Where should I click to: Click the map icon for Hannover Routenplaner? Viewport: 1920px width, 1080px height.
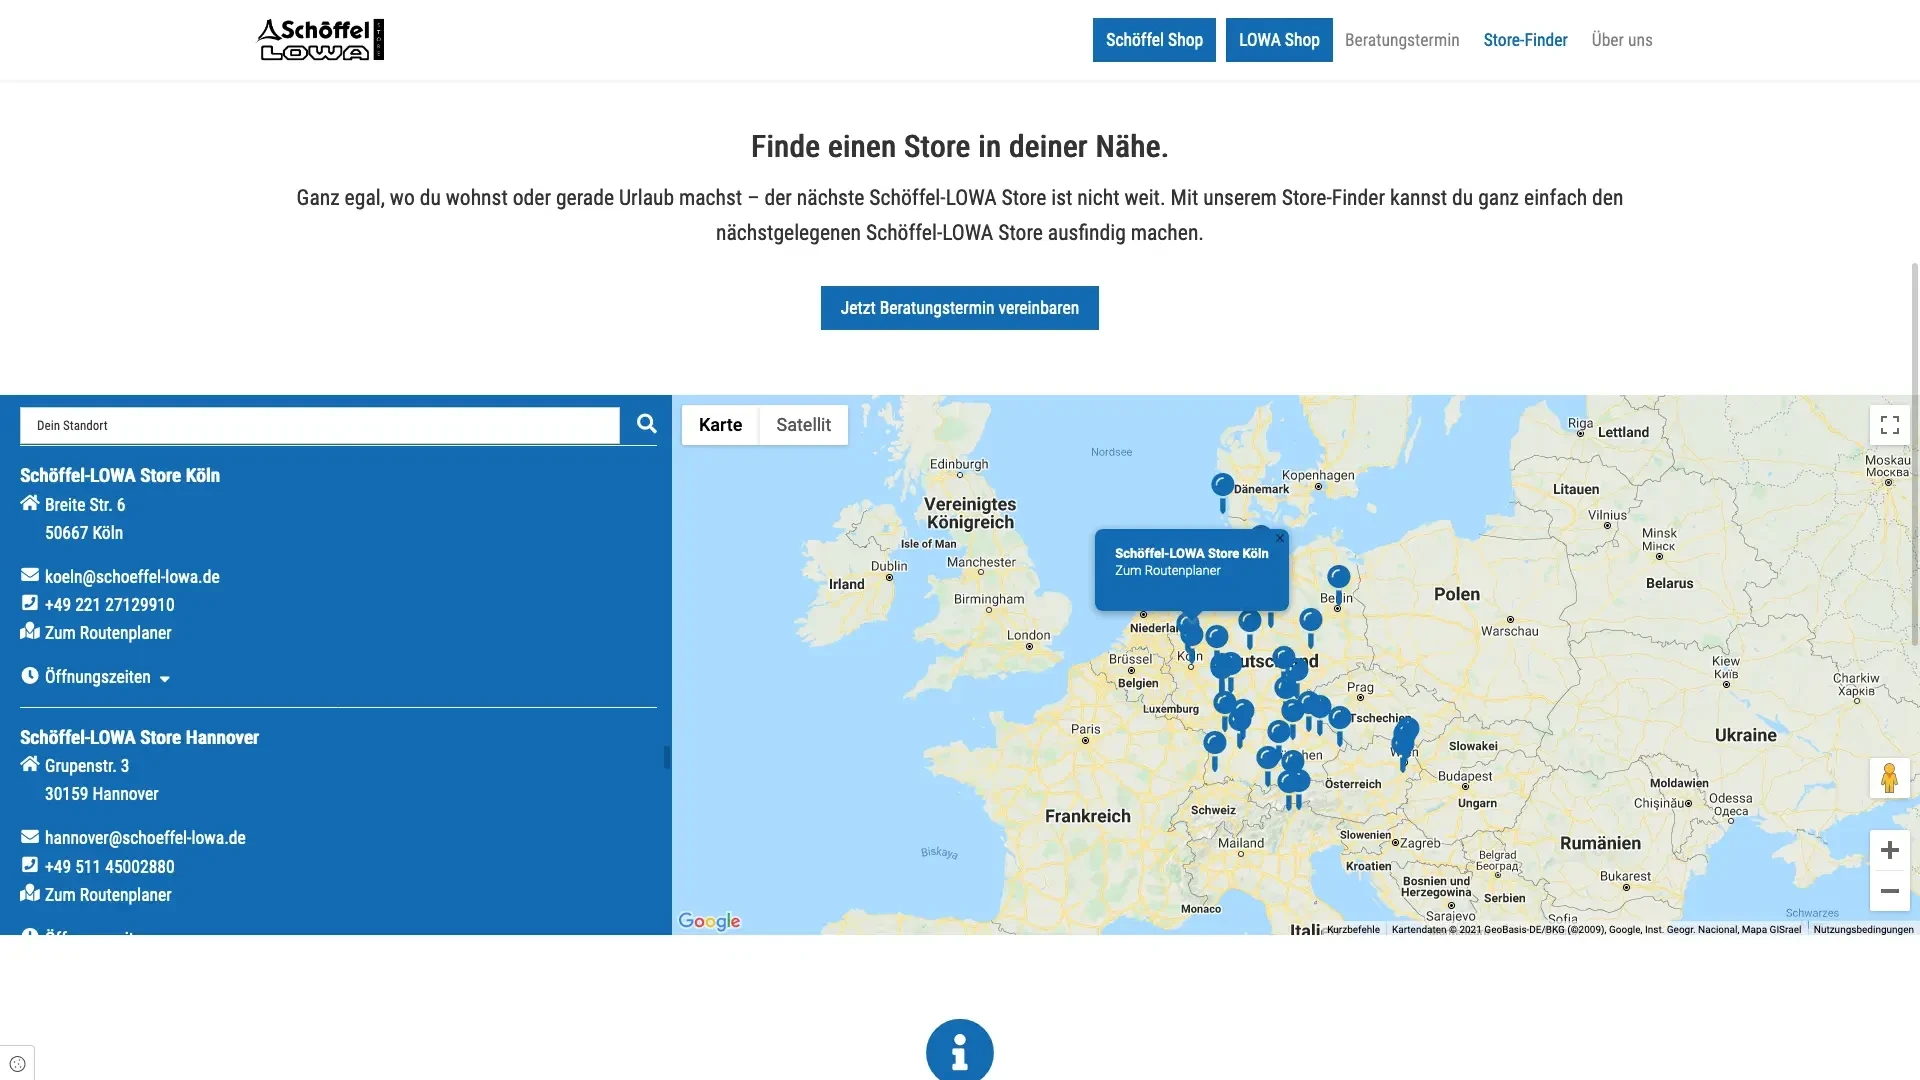coord(30,893)
